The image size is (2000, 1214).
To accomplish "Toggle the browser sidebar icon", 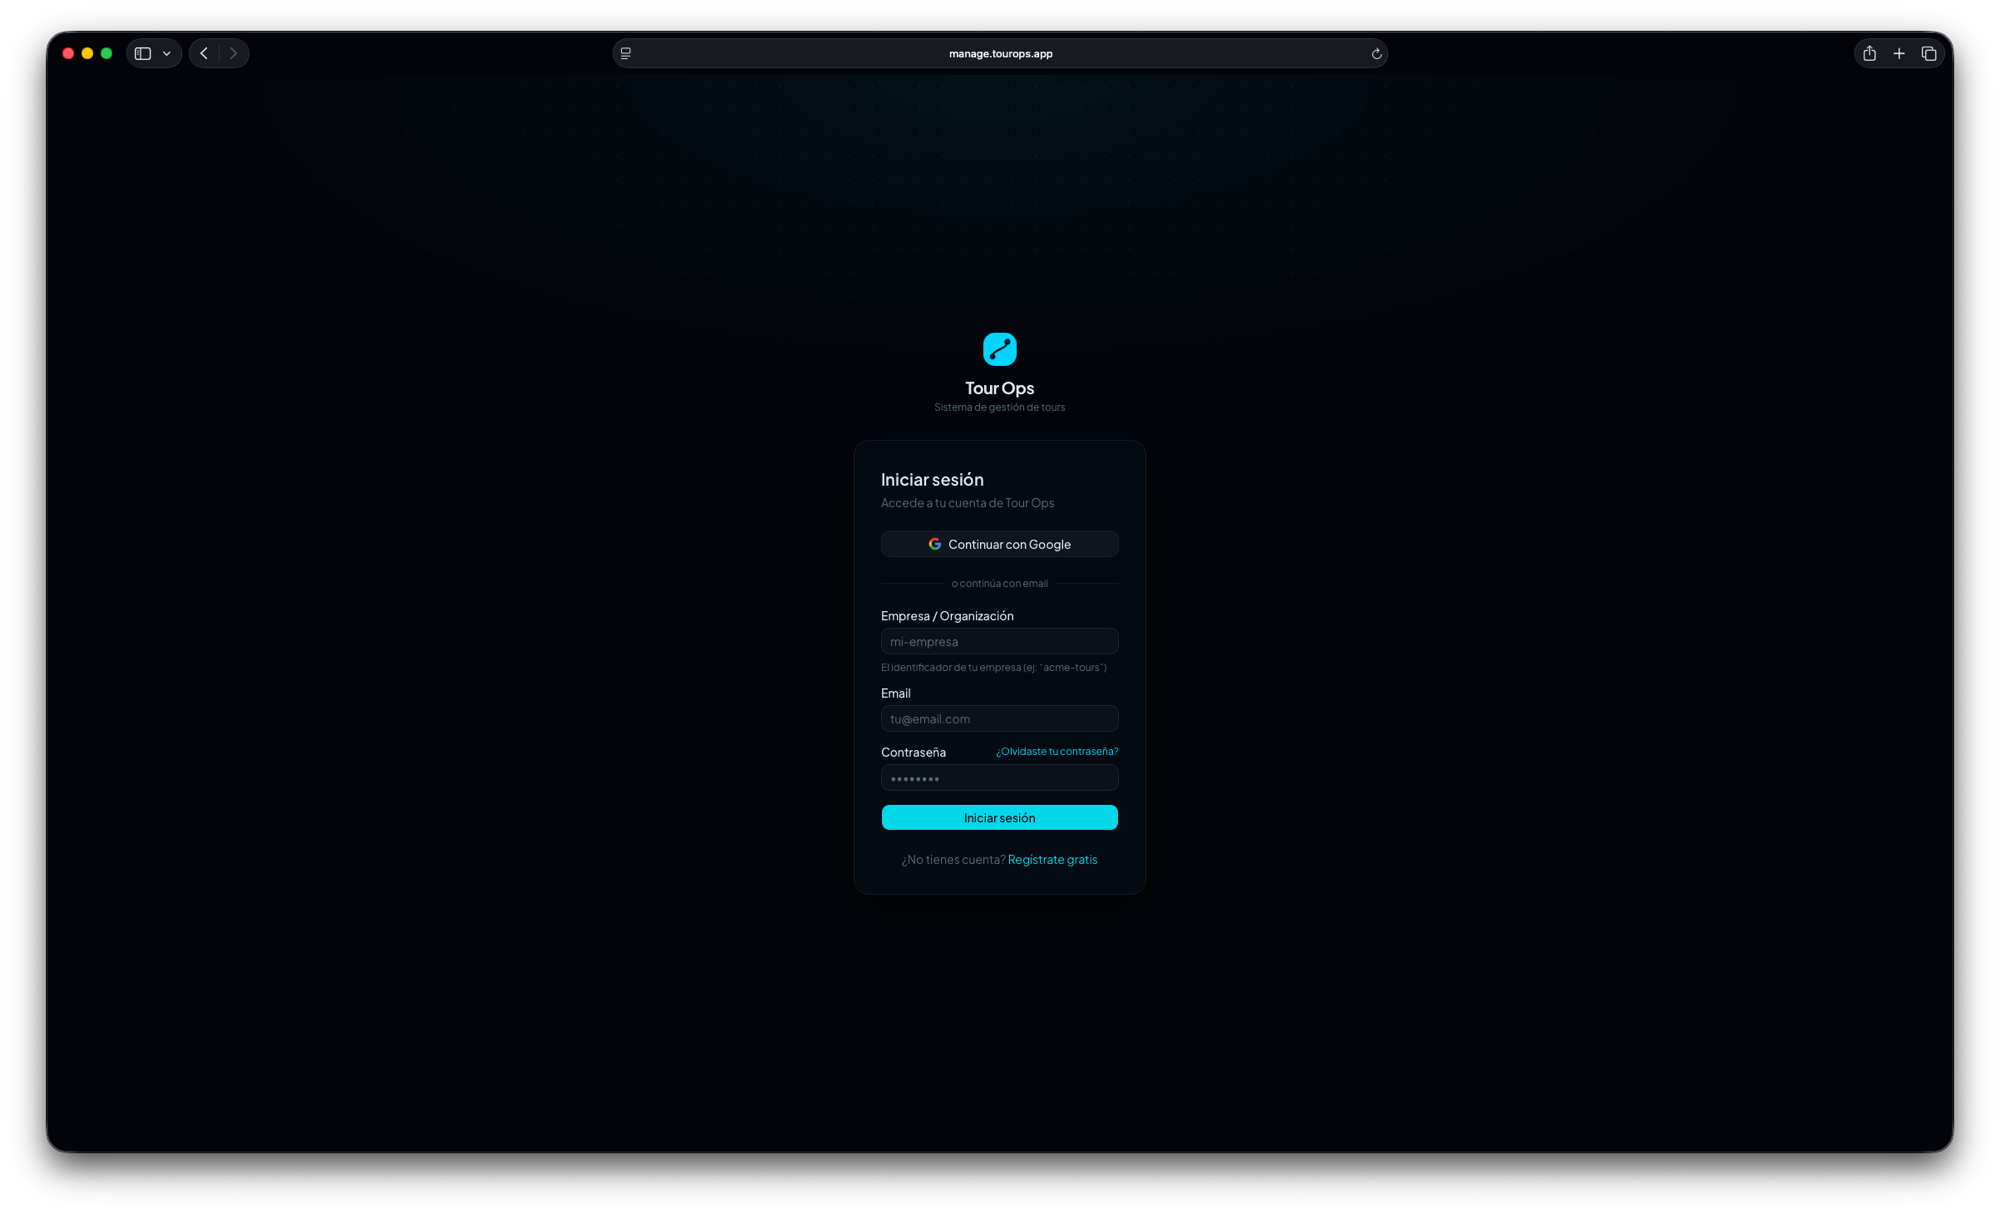I will pyautogui.click(x=141, y=53).
